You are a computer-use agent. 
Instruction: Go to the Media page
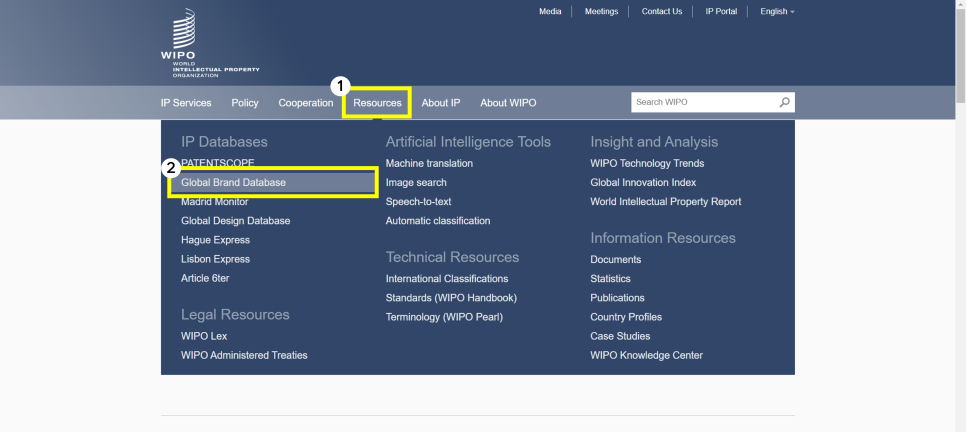click(x=550, y=11)
